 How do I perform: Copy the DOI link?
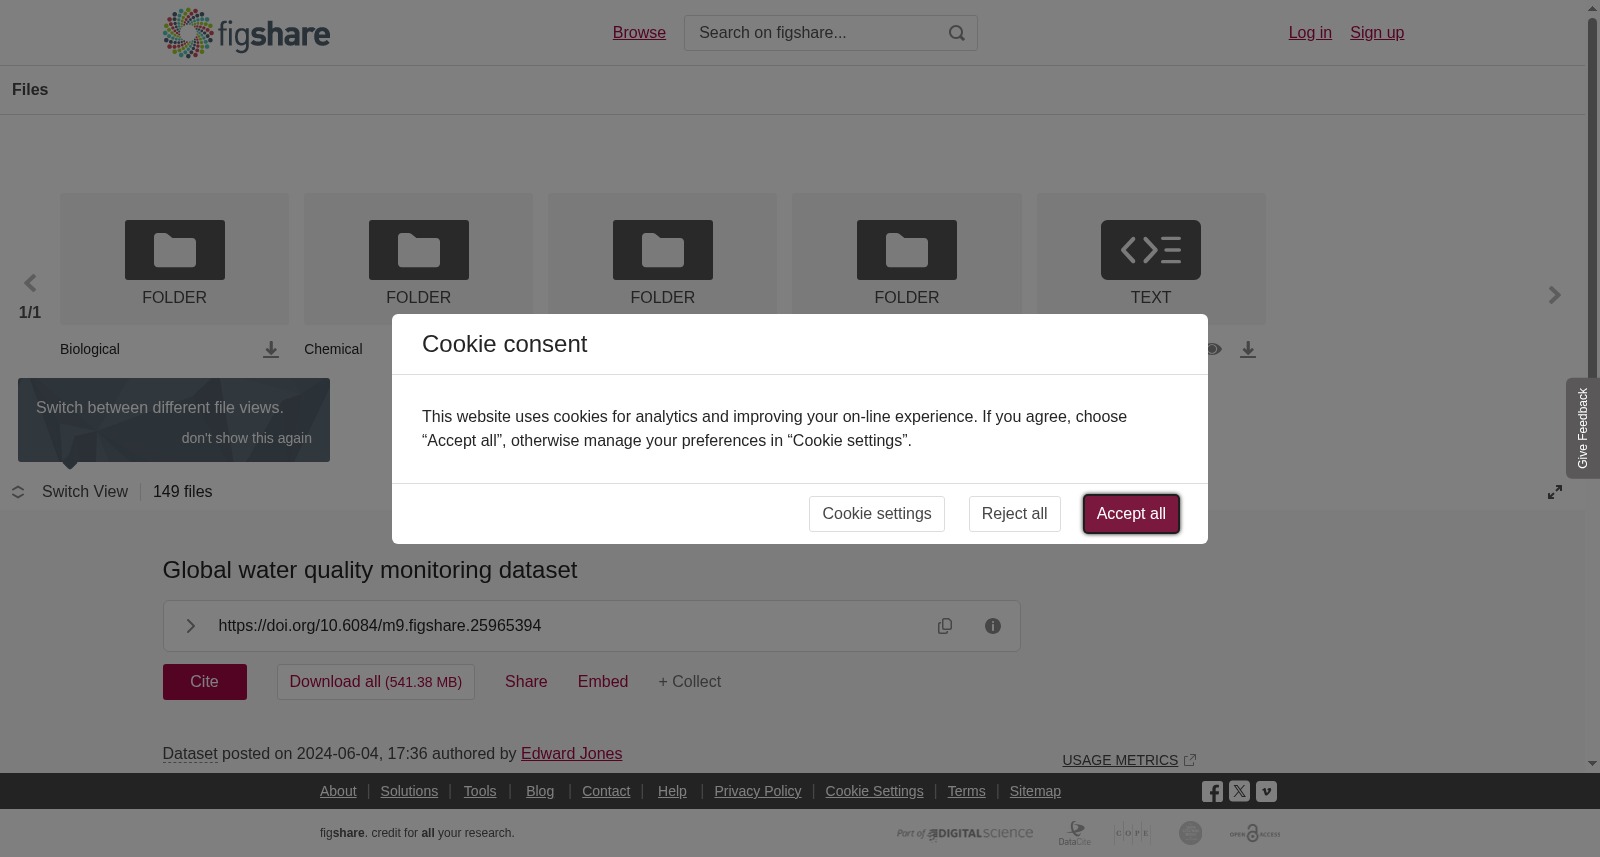945,626
